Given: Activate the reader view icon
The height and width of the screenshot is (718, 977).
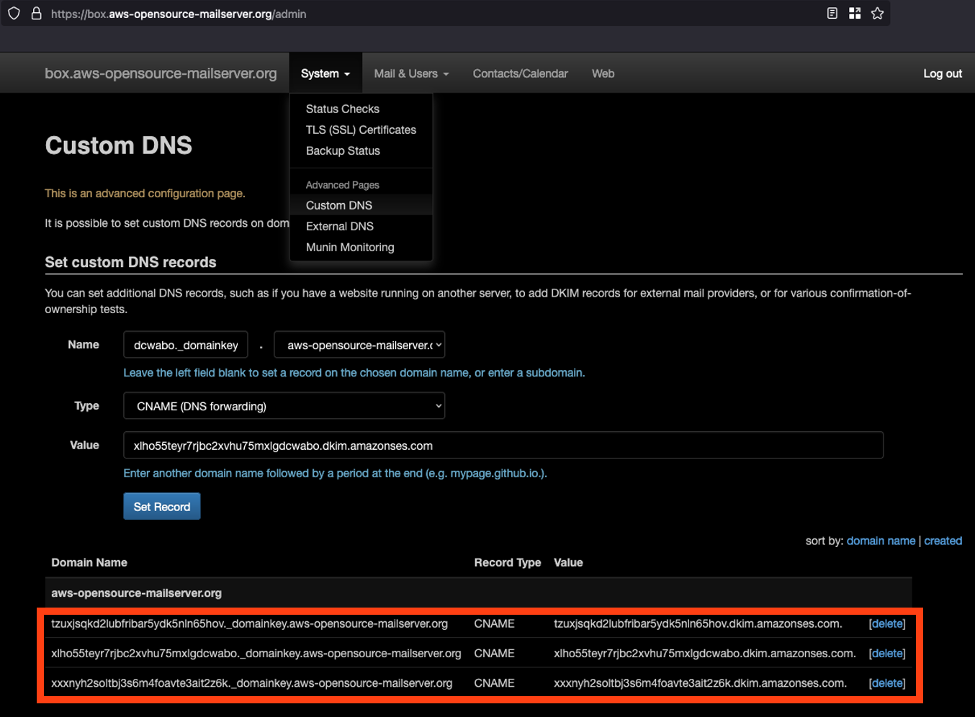Looking at the screenshot, I should point(833,13).
